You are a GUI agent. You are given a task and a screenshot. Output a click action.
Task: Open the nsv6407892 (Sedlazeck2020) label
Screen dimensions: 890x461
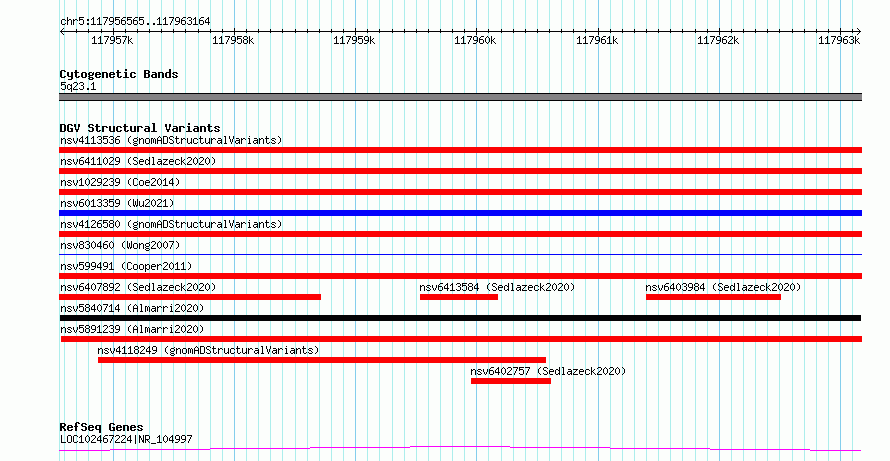click(x=138, y=287)
